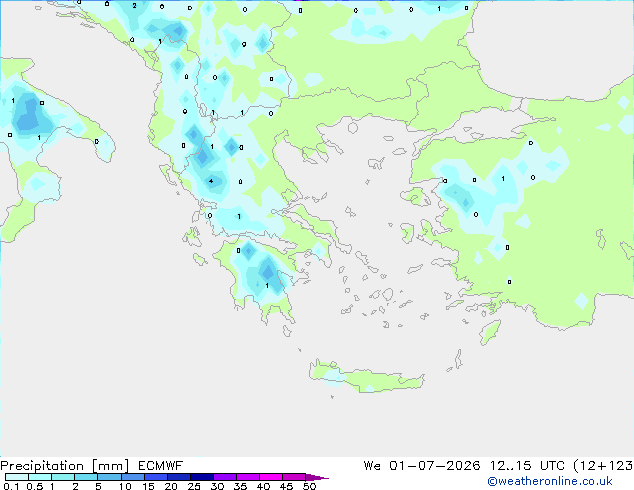
Task: Click the '50' legend scale label
Action: [310, 486]
